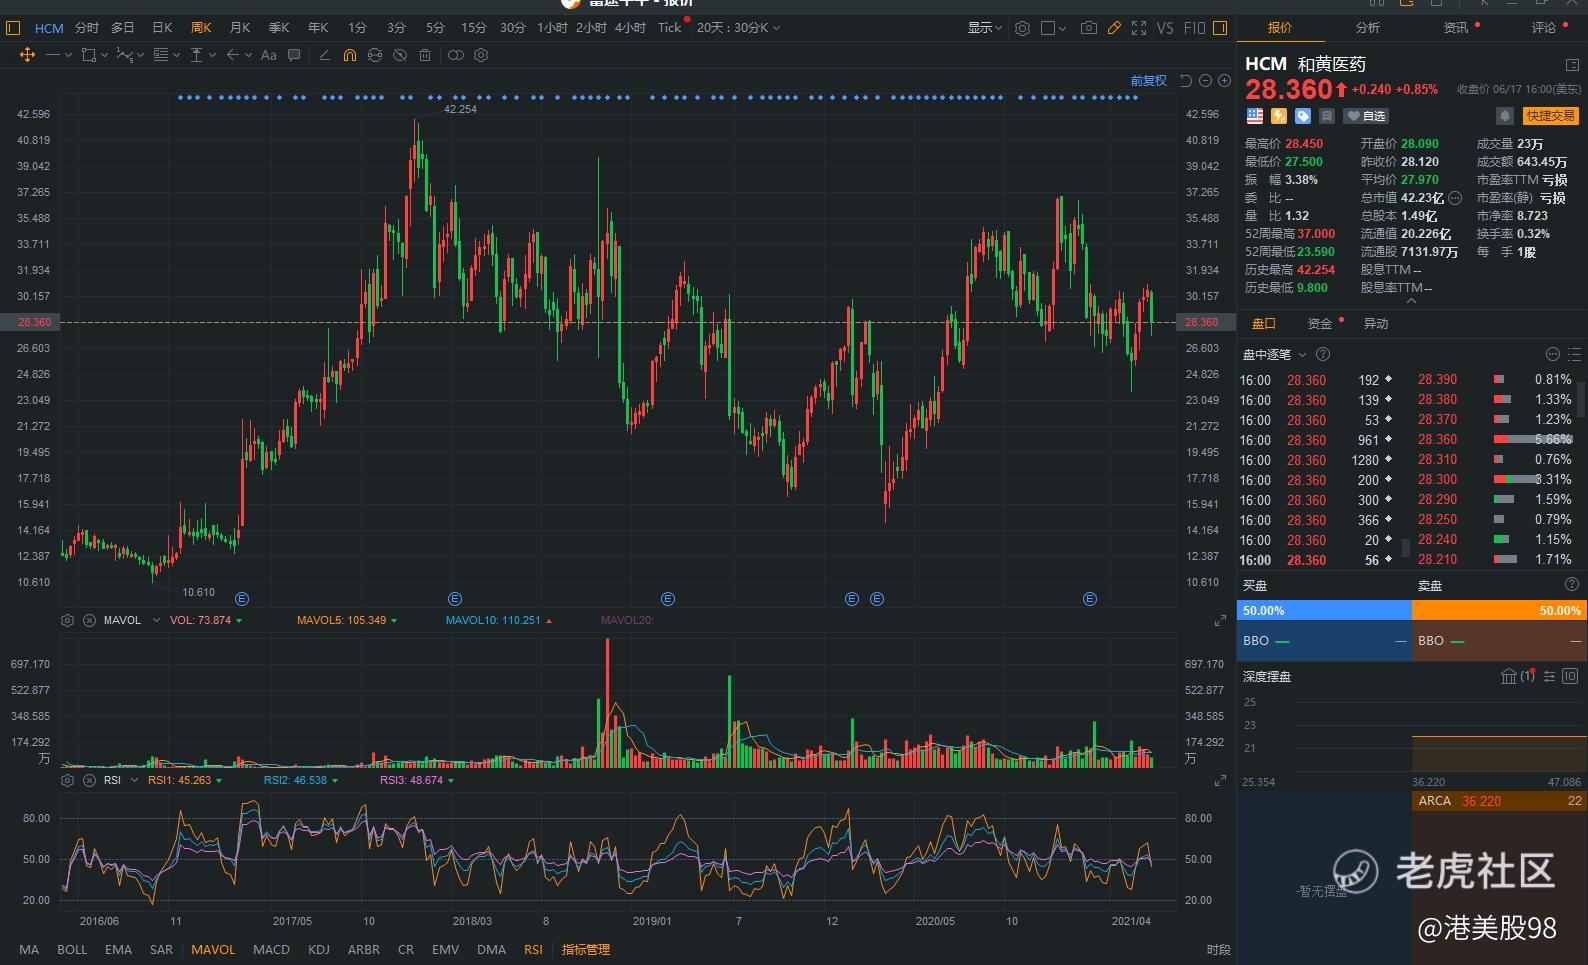
Task: Click the tick list scrollbar thumb
Action: 1406,547
